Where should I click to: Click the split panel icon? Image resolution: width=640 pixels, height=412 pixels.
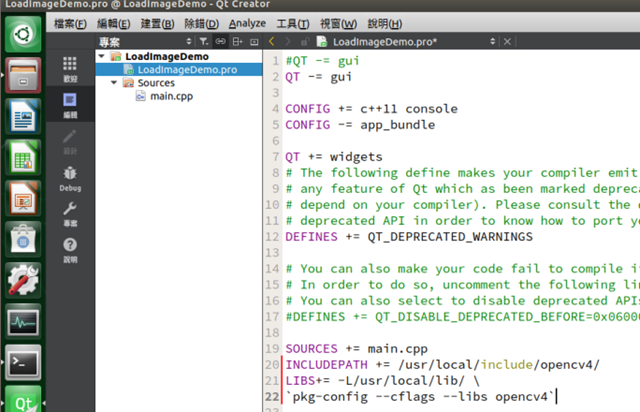click(237, 42)
